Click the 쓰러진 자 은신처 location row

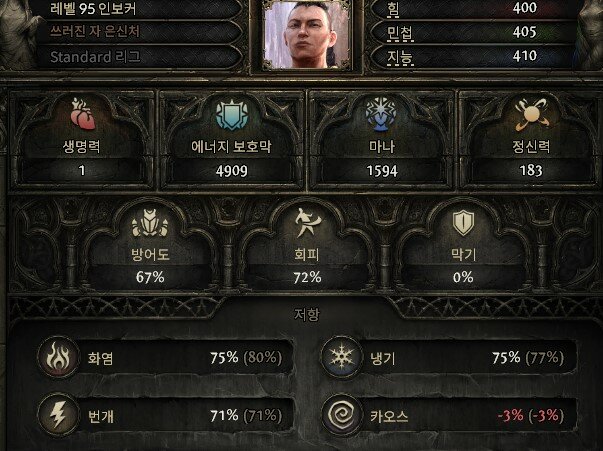(140, 32)
